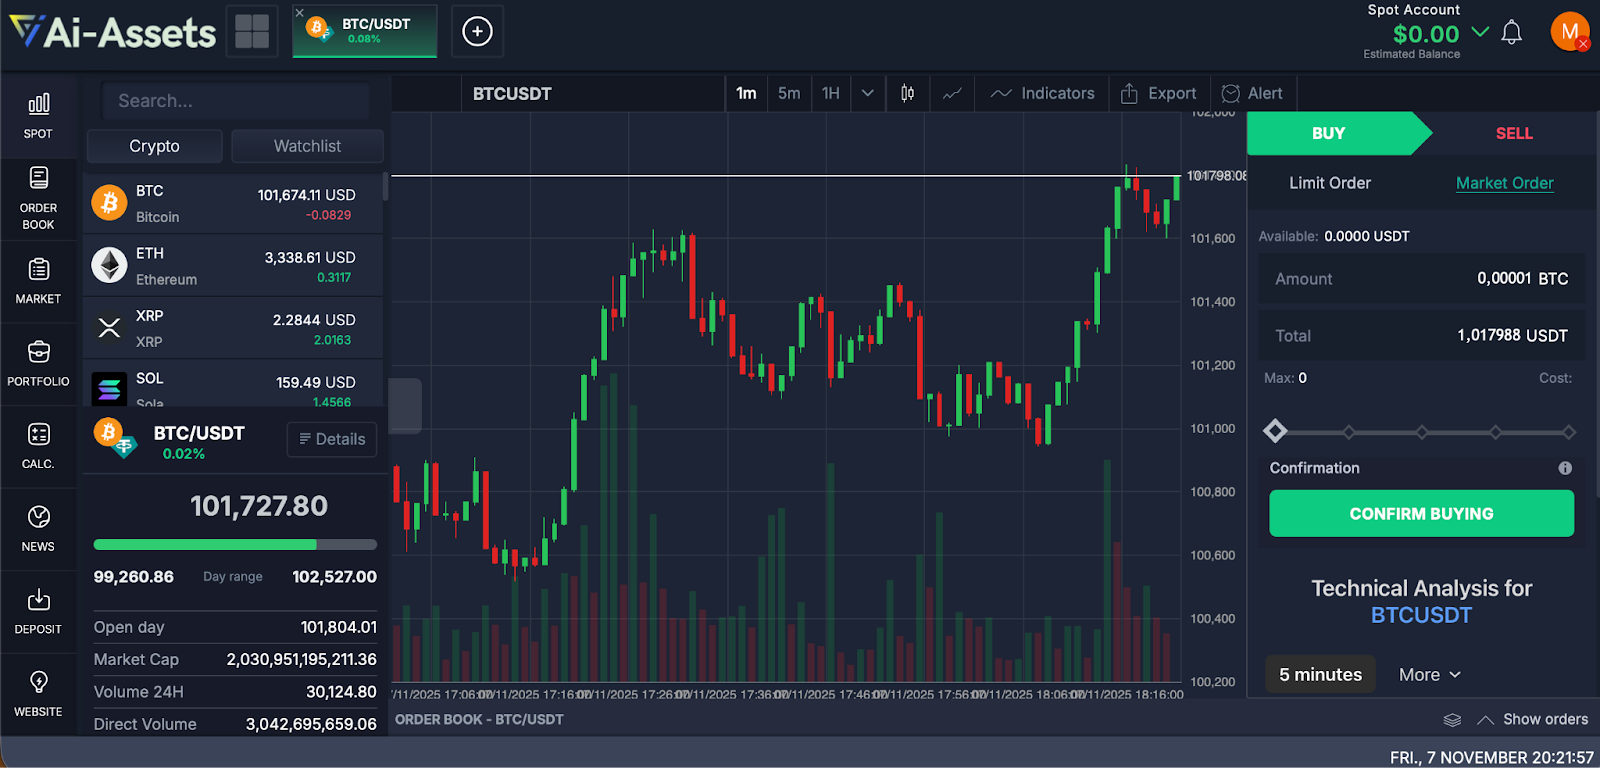Add a new pair tab with plus icon

pos(477,32)
